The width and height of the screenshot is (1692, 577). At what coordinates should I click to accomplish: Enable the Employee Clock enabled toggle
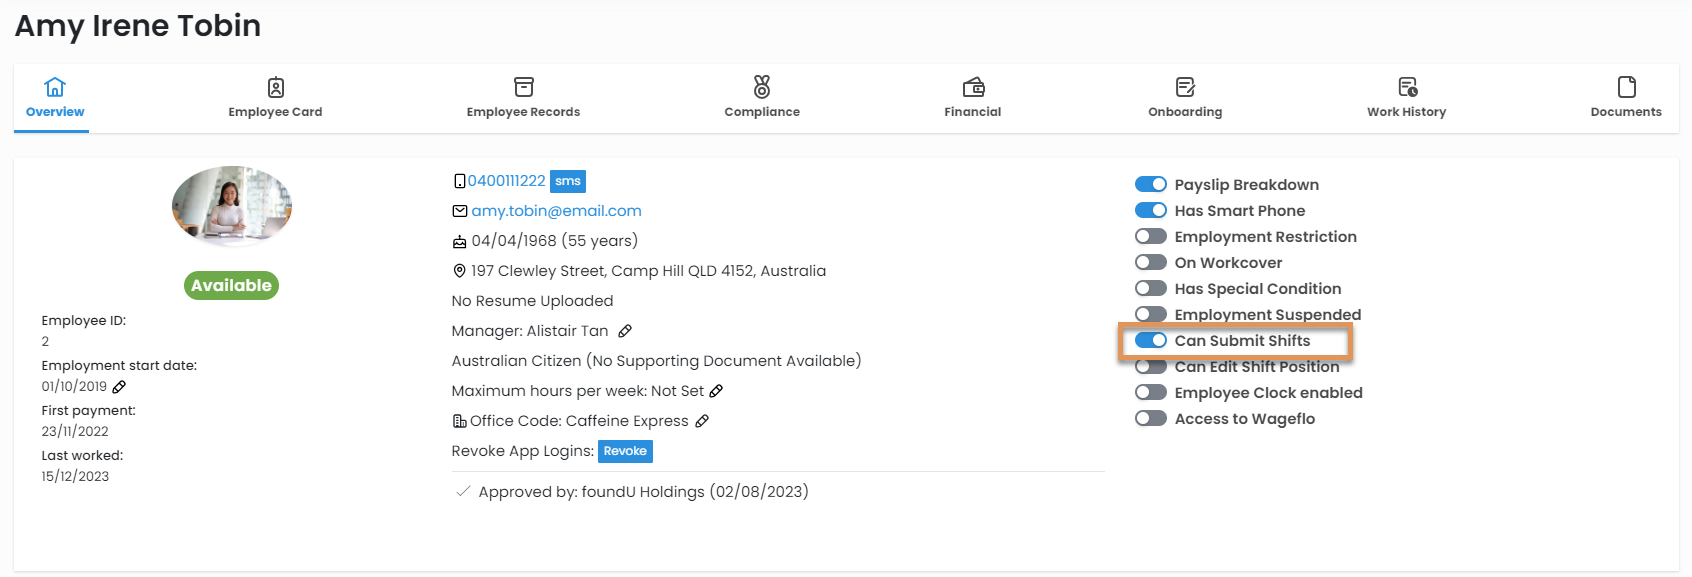click(x=1151, y=392)
